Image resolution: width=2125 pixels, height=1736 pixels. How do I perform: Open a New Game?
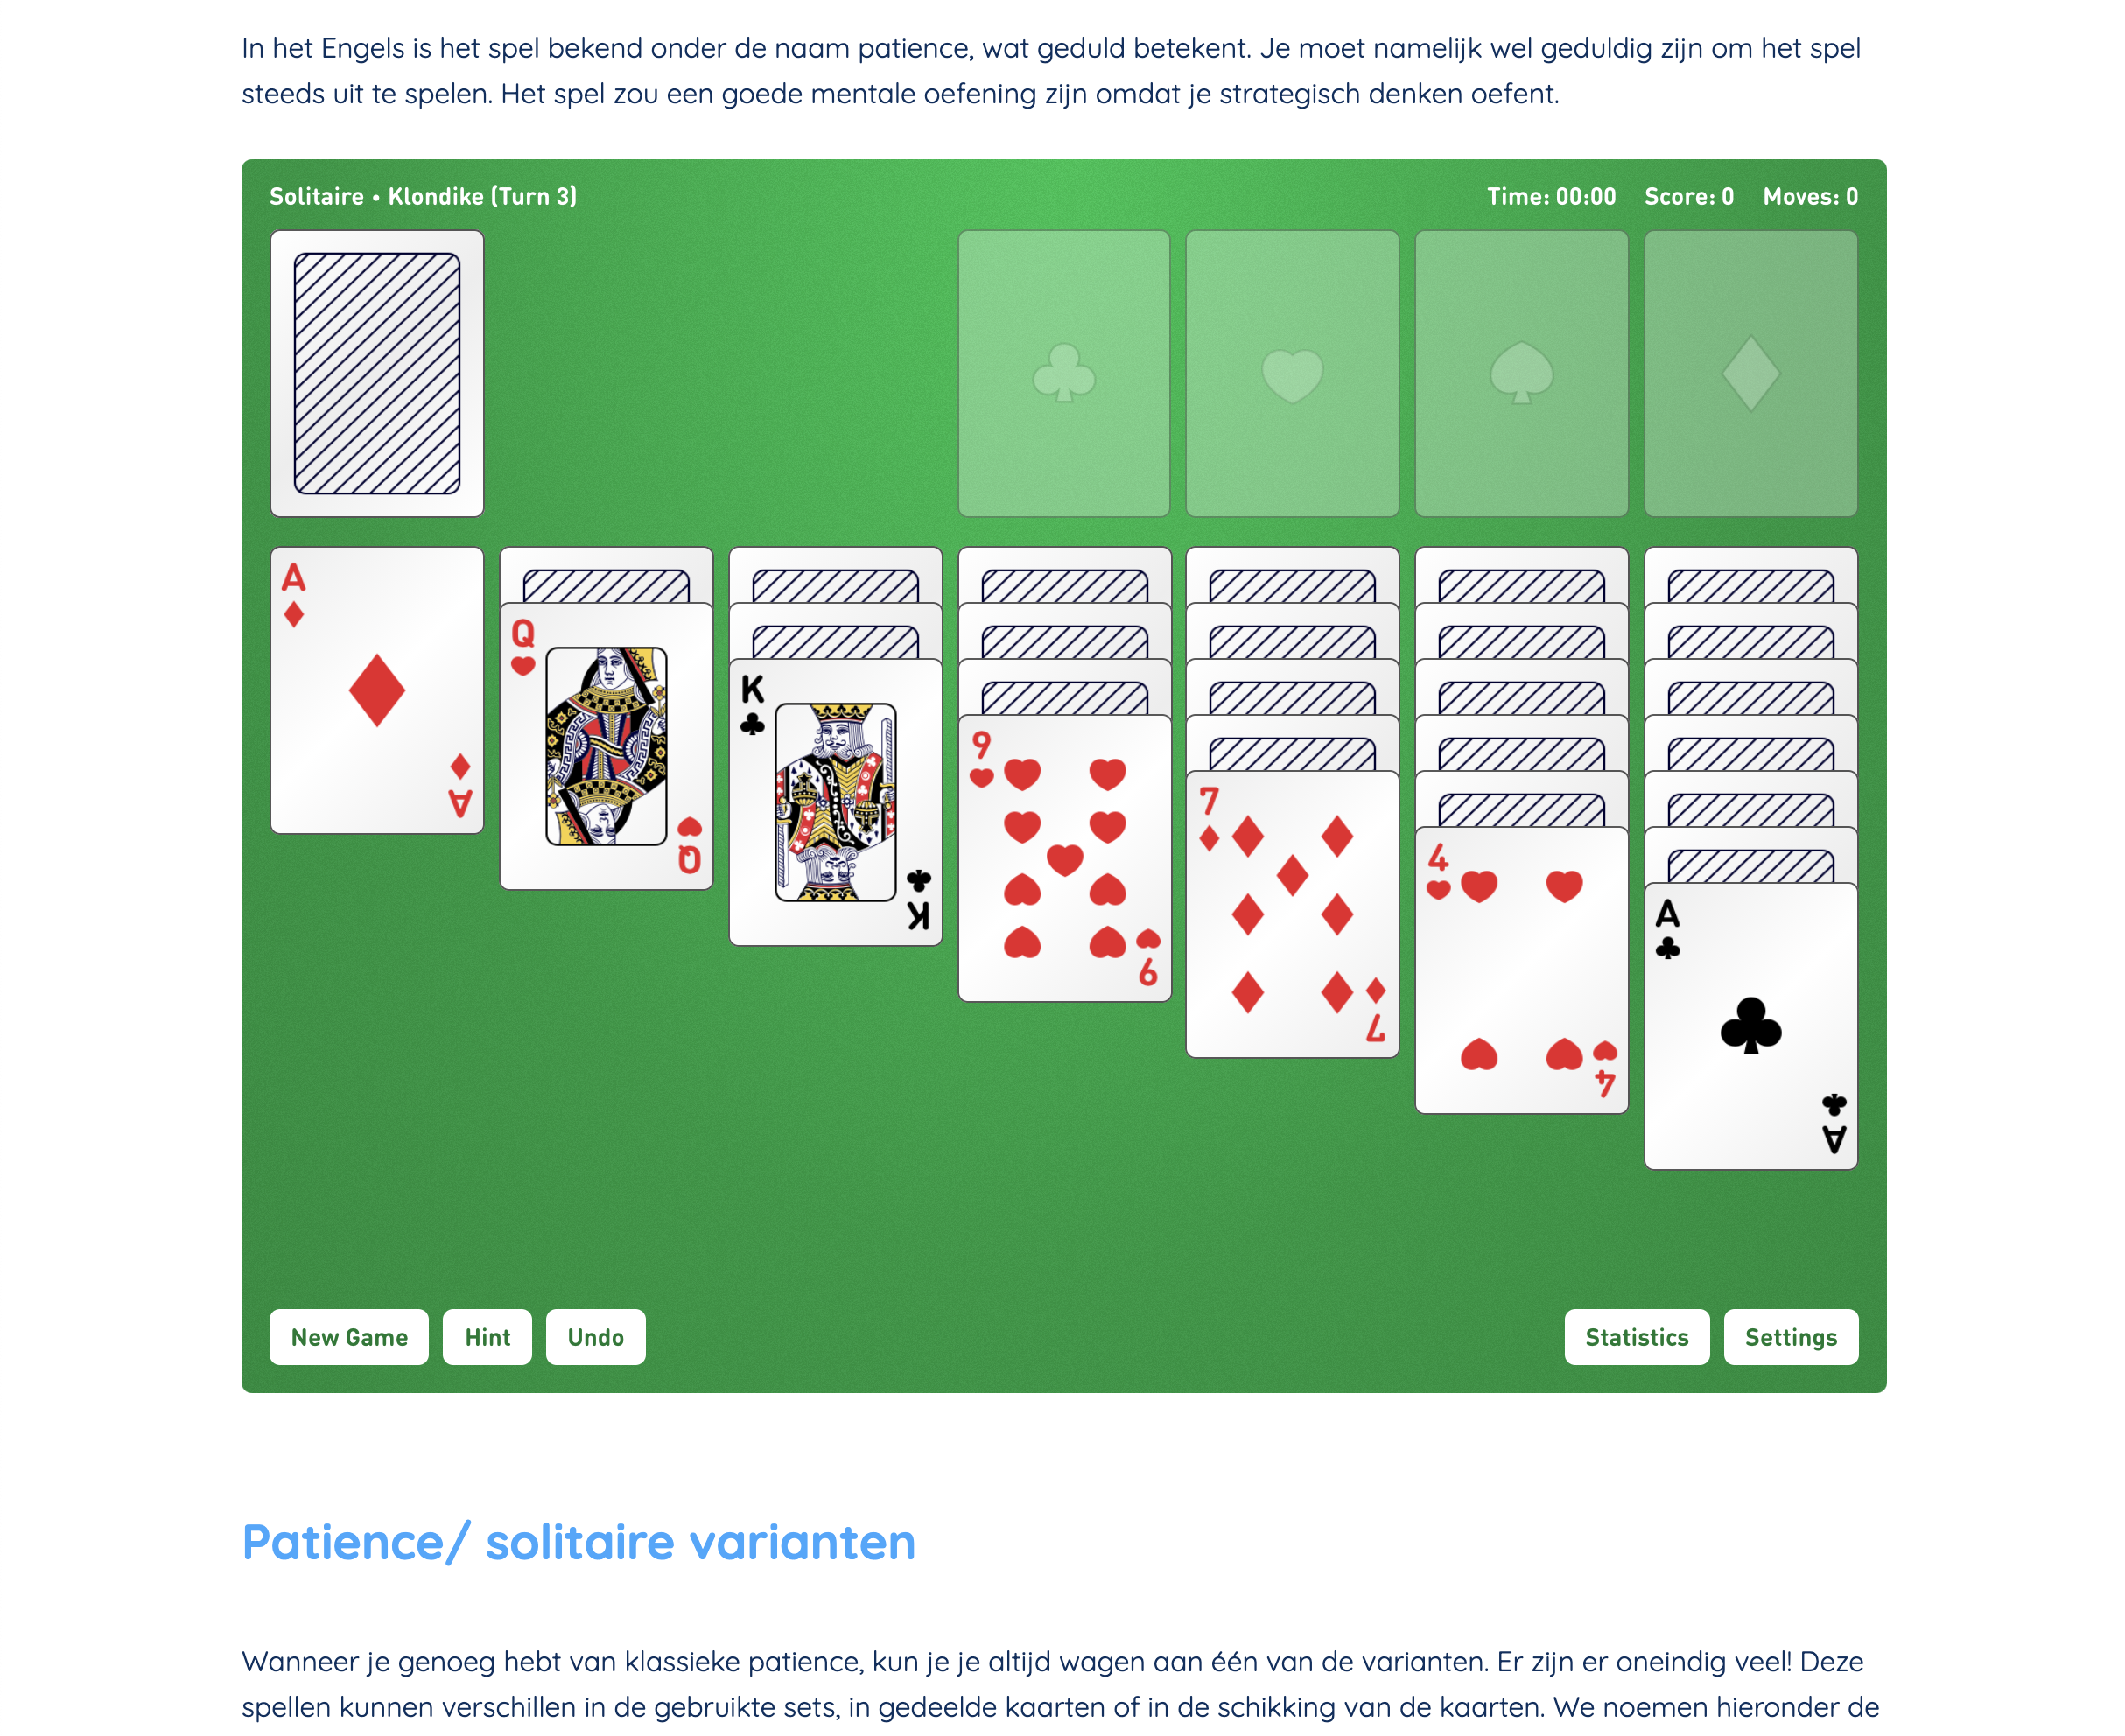point(349,1337)
